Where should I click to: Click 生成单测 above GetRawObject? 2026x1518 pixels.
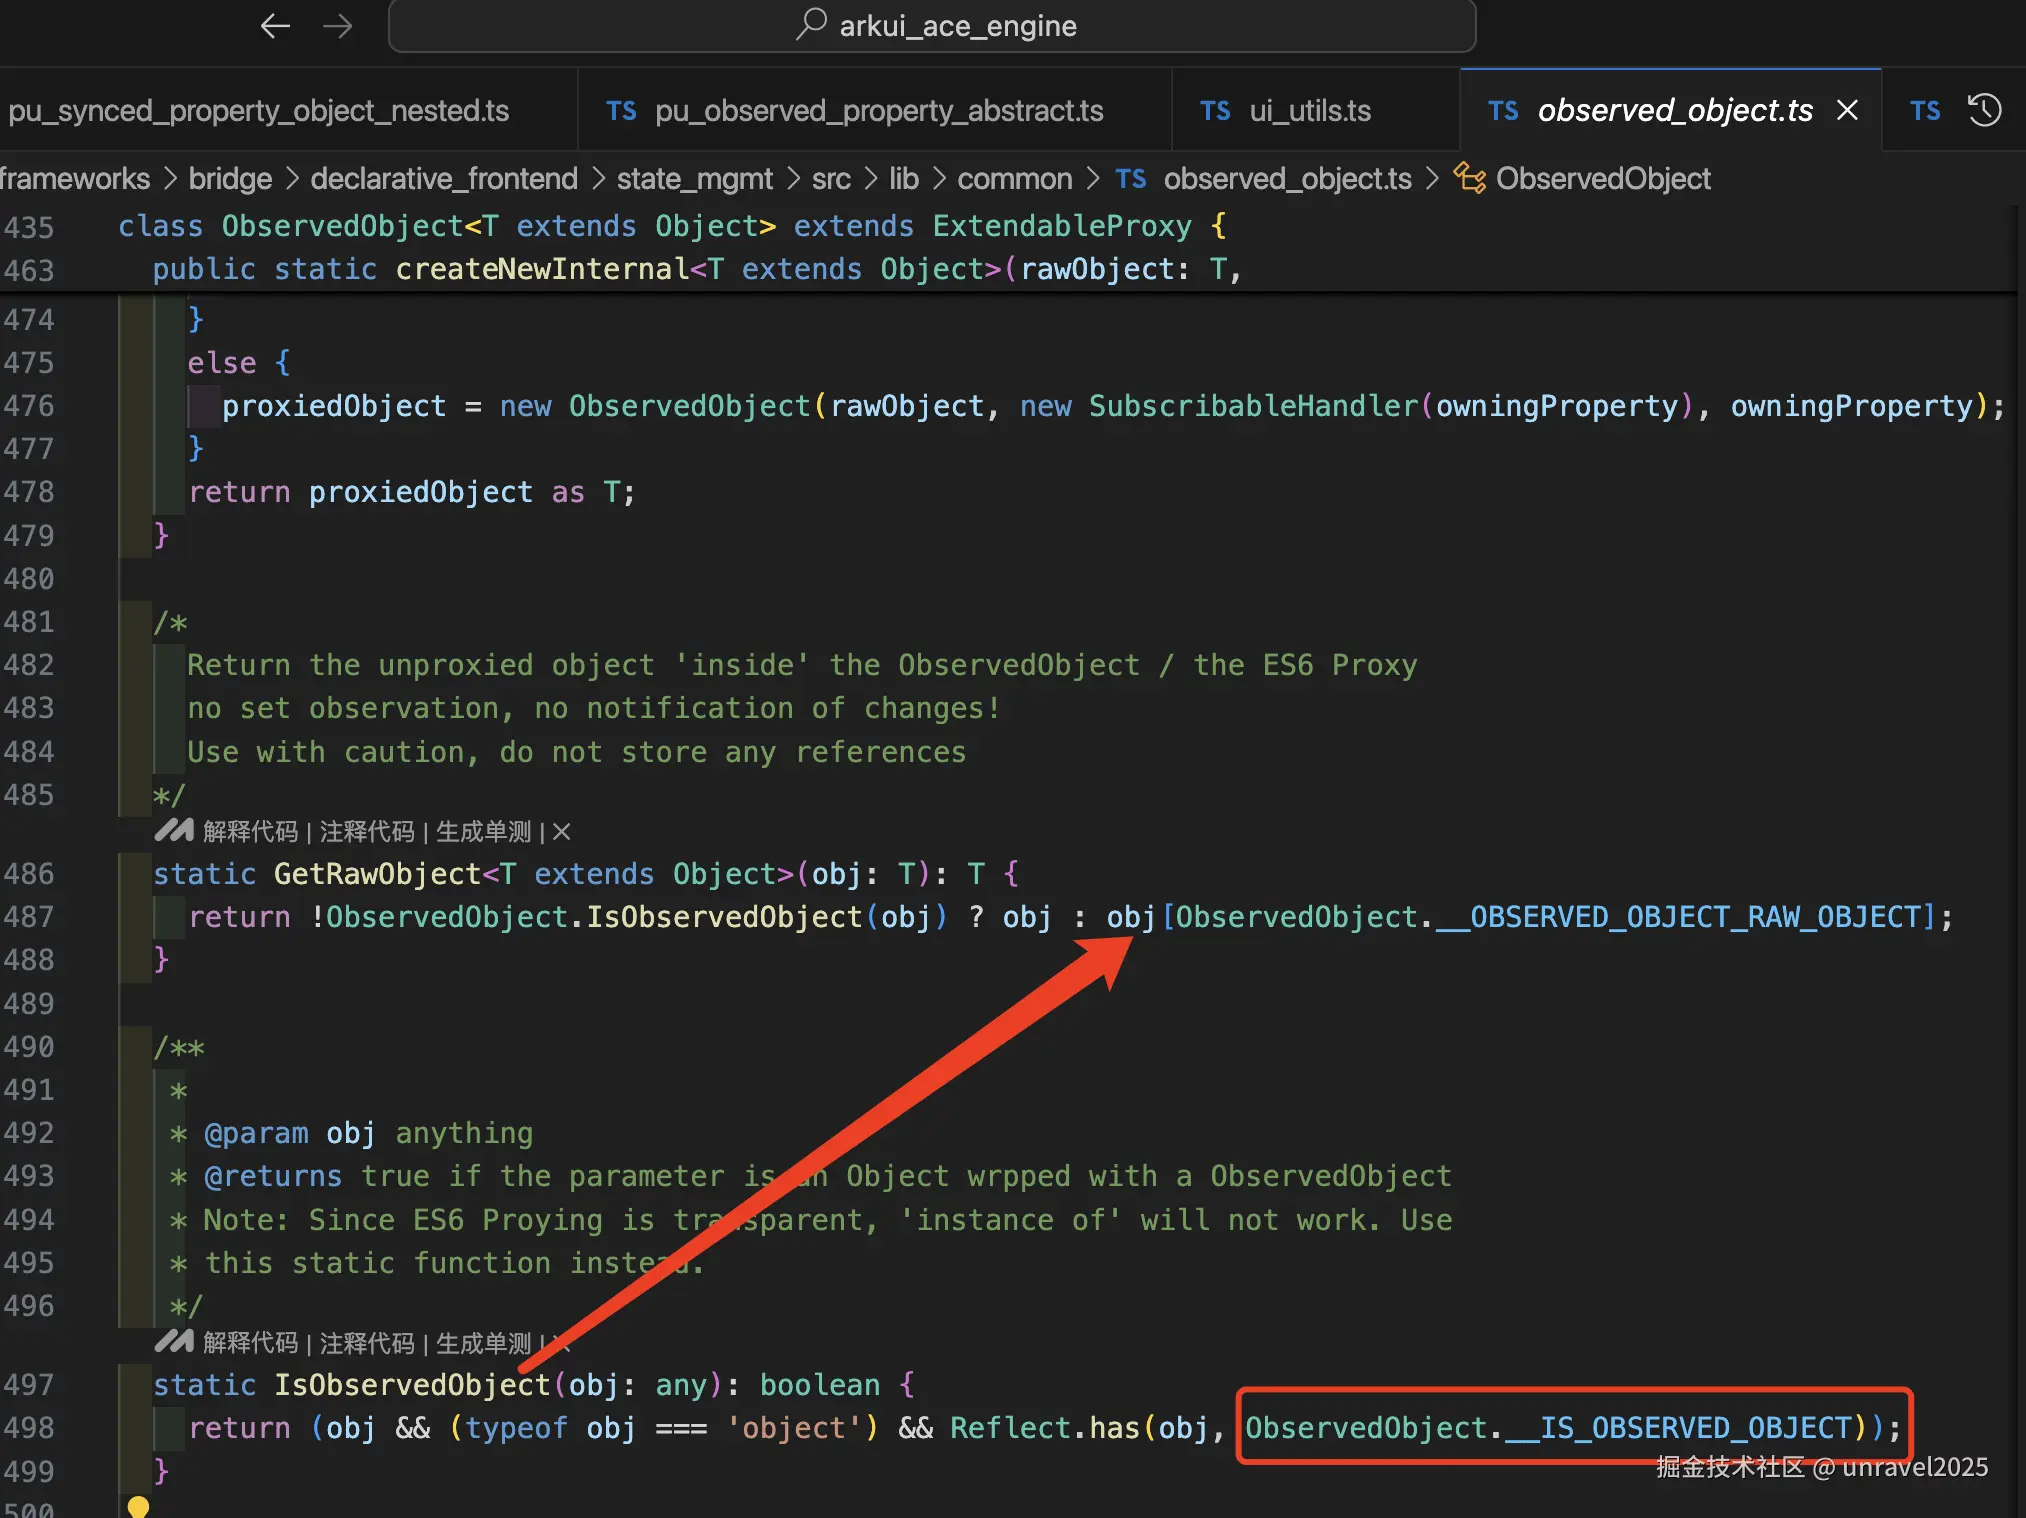click(x=483, y=831)
